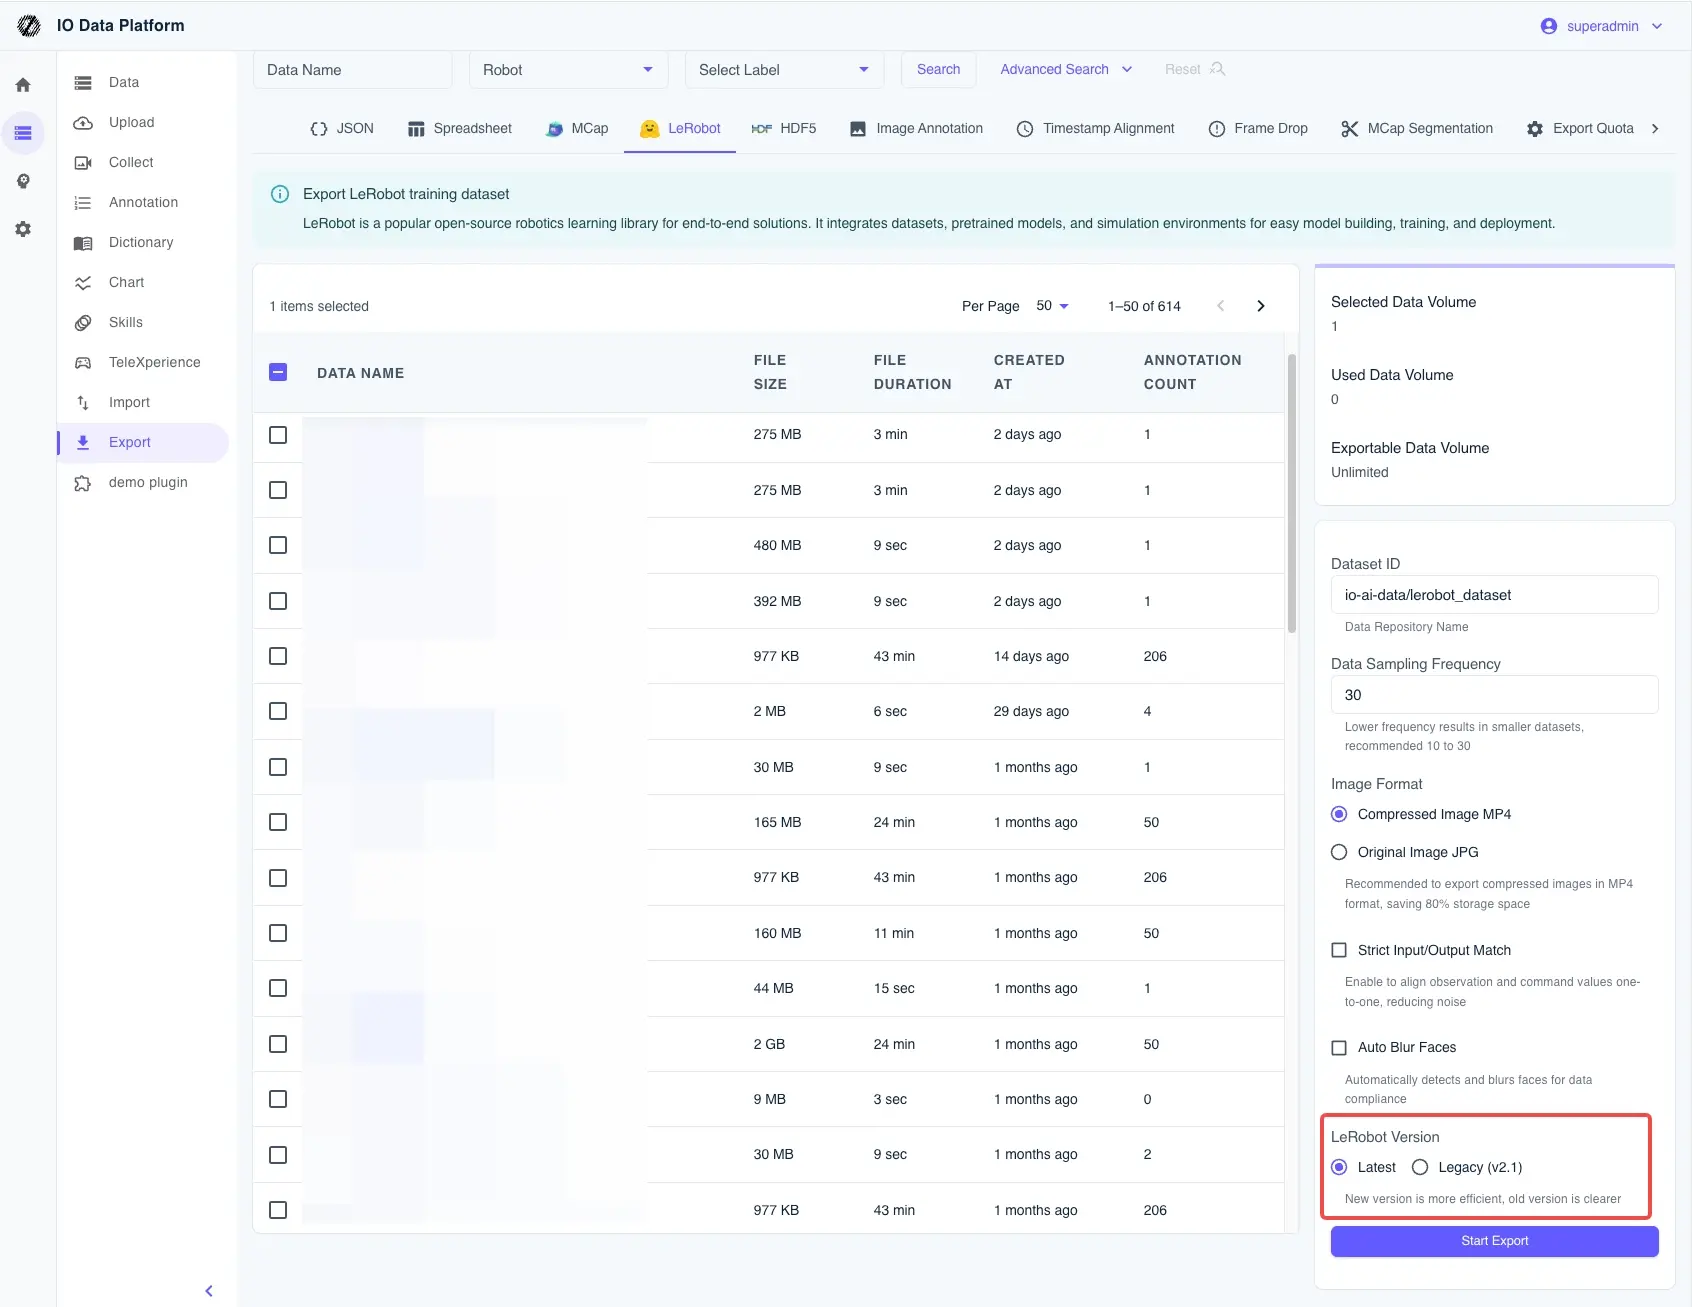Open the Home icon in left rail
Viewport: 1692px width, 1307px height.
tap(22, 85)
